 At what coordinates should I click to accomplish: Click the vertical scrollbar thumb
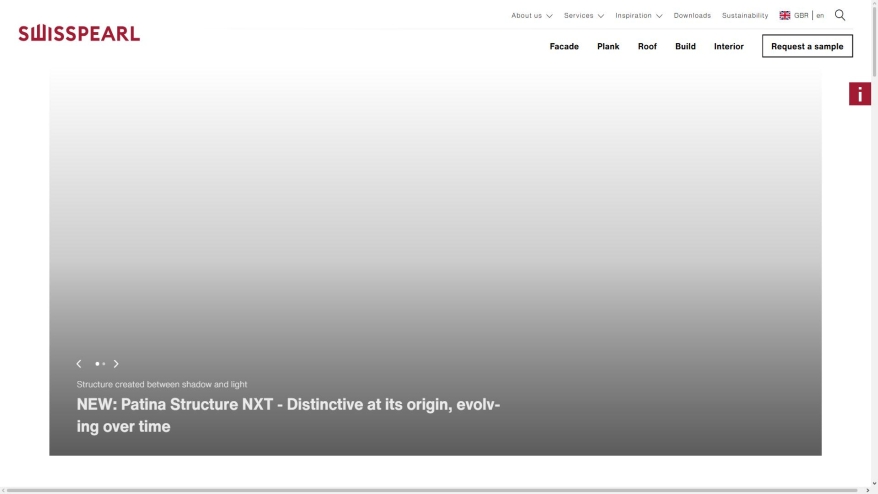(874, 40)
